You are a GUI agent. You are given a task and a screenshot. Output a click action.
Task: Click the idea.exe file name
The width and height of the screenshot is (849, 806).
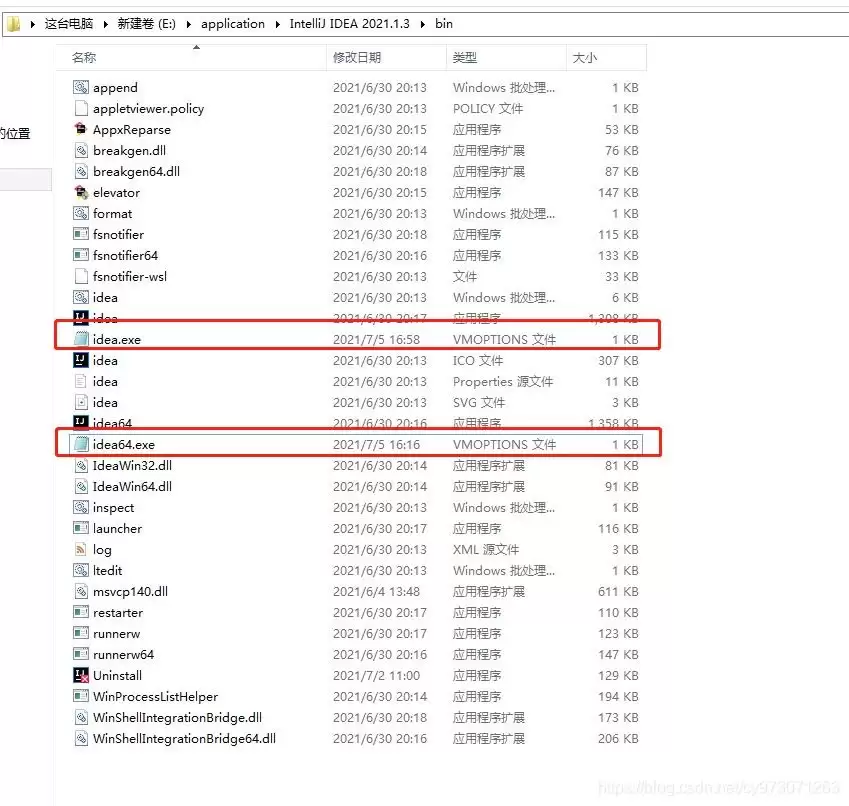pos(116,339)
